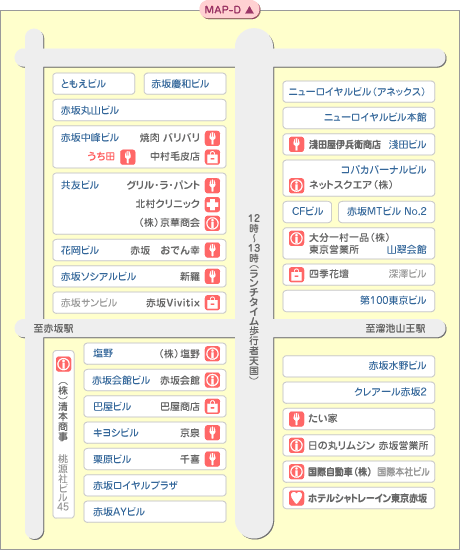This screenshot has width=460, height=558.
Task: Click the 栗原ビル label
Action: 112,459
